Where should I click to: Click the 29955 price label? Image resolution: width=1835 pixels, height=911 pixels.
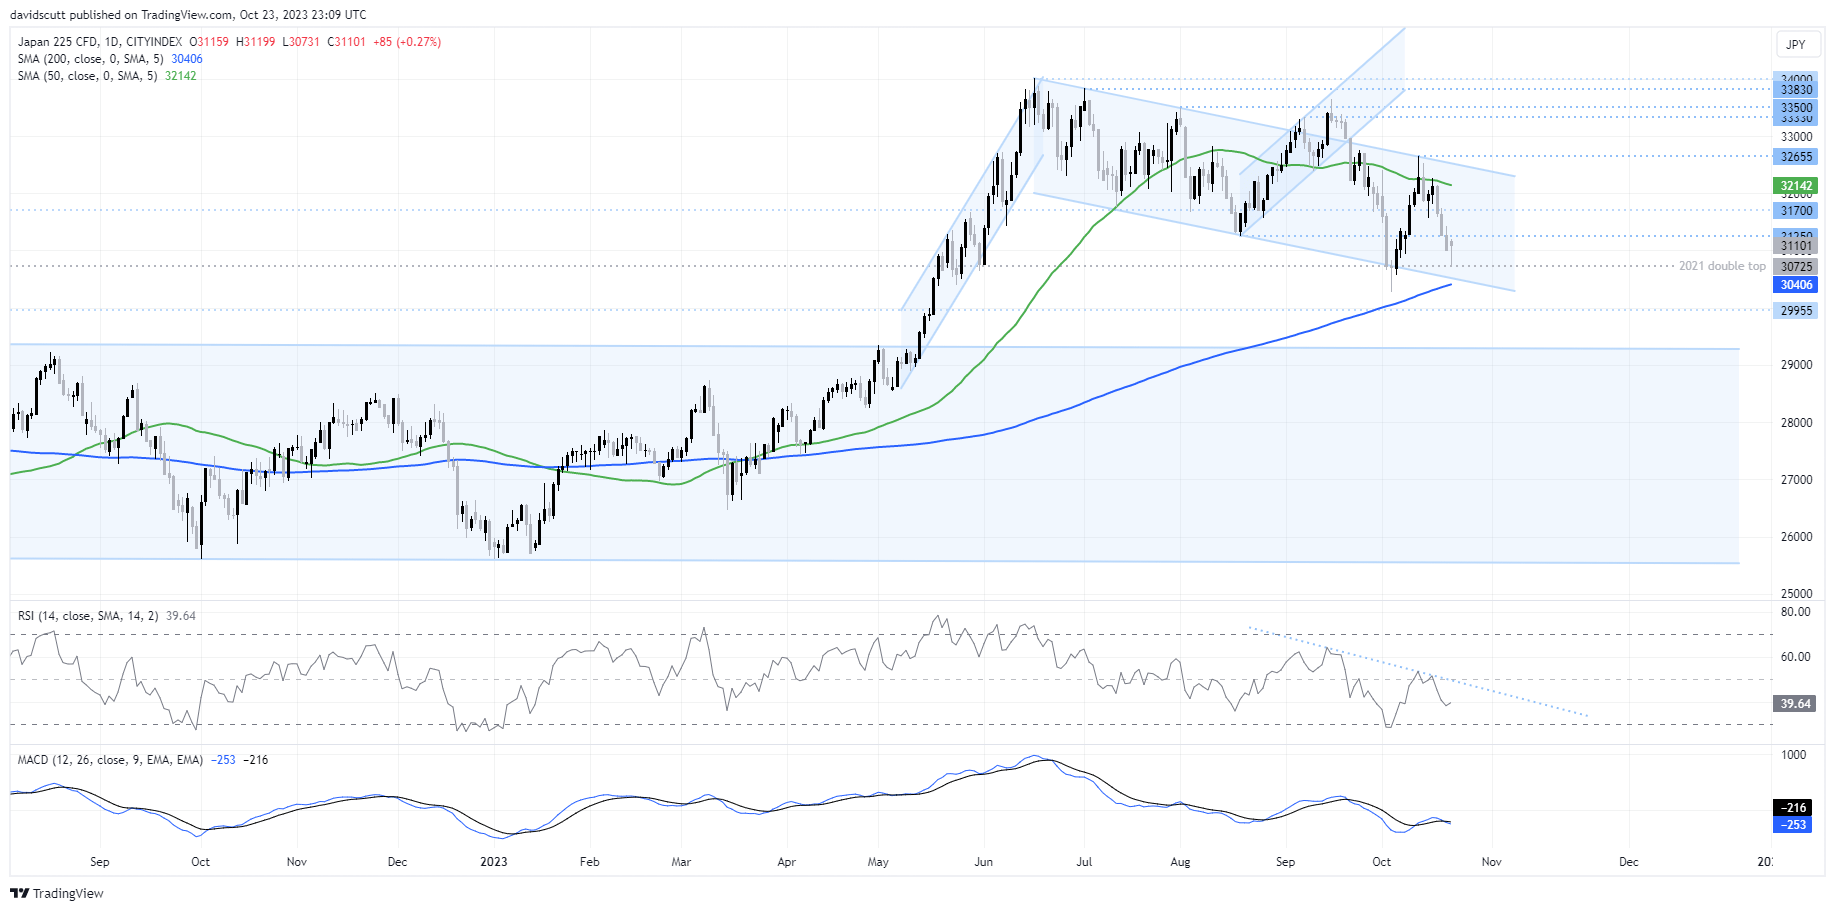[x=1796, y=311]
